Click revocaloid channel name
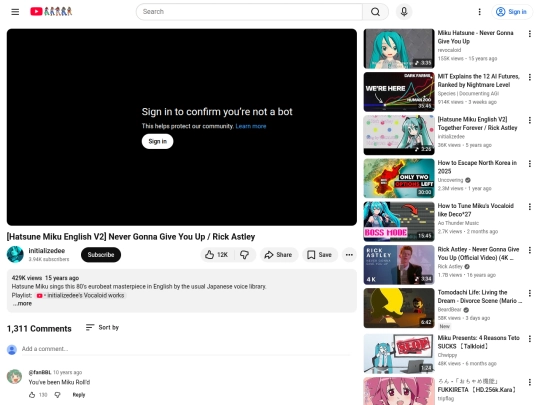Viewport: 540px width, 405px height. 449,50
